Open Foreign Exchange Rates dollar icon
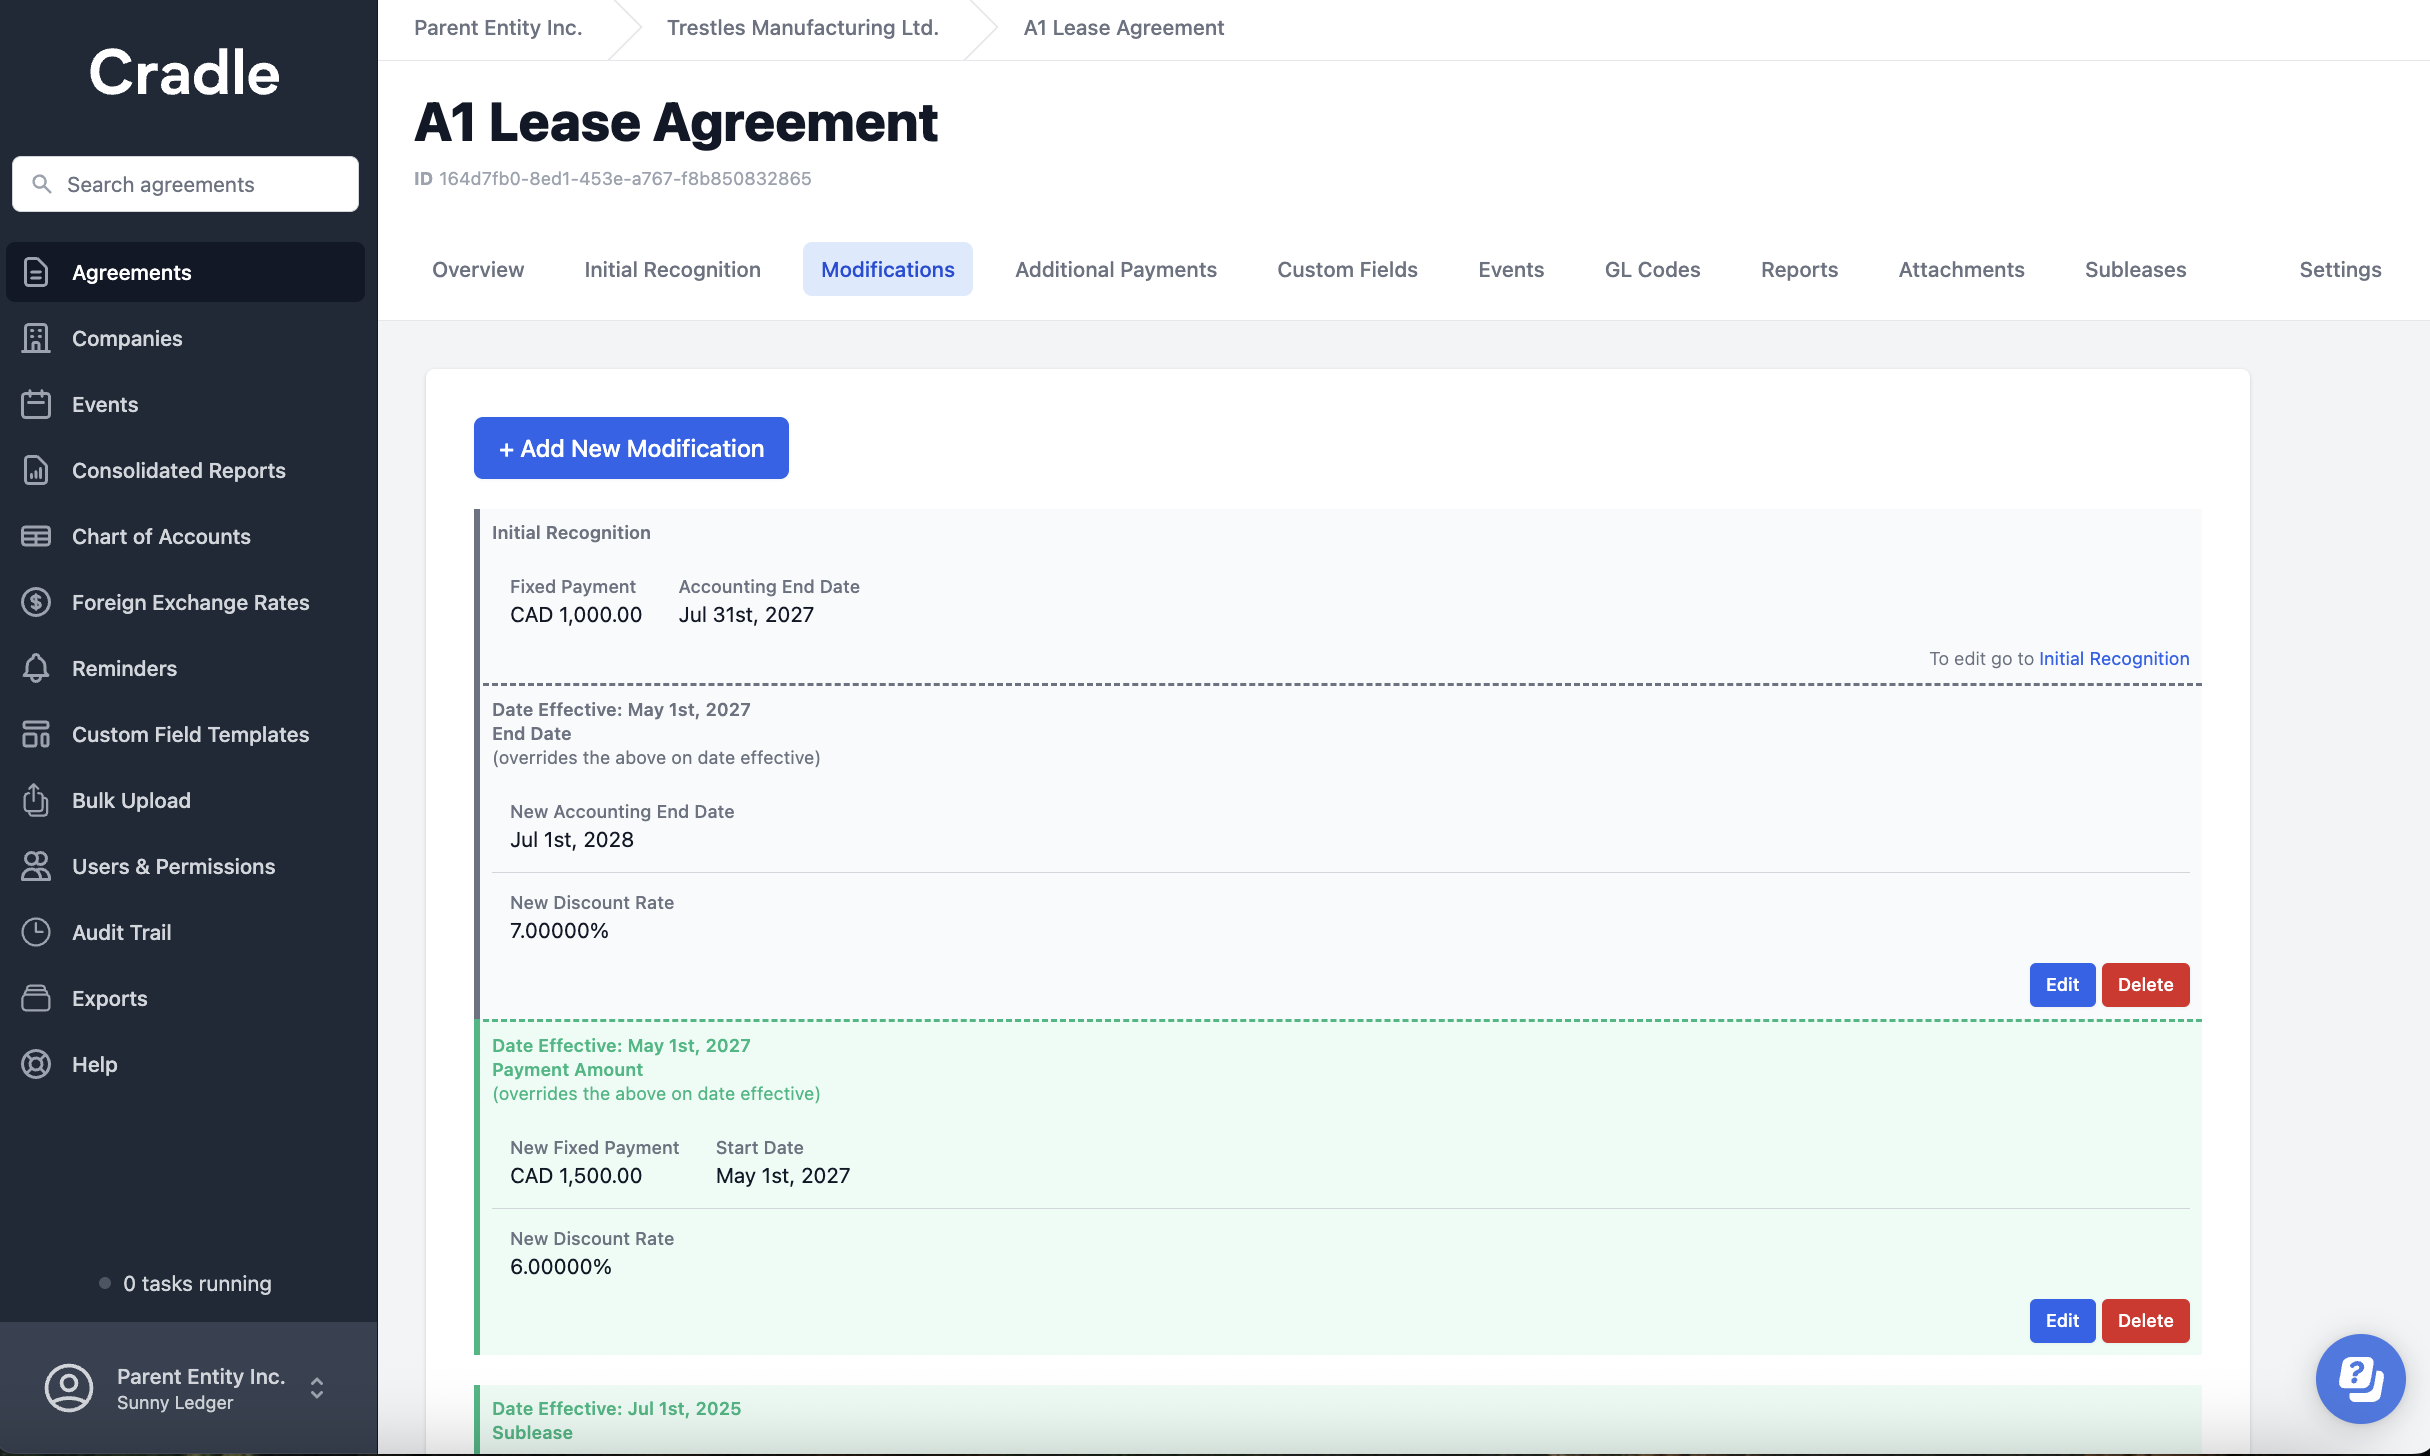The height and width of the screenshot is (1456, 2430). tap(36, 602)
